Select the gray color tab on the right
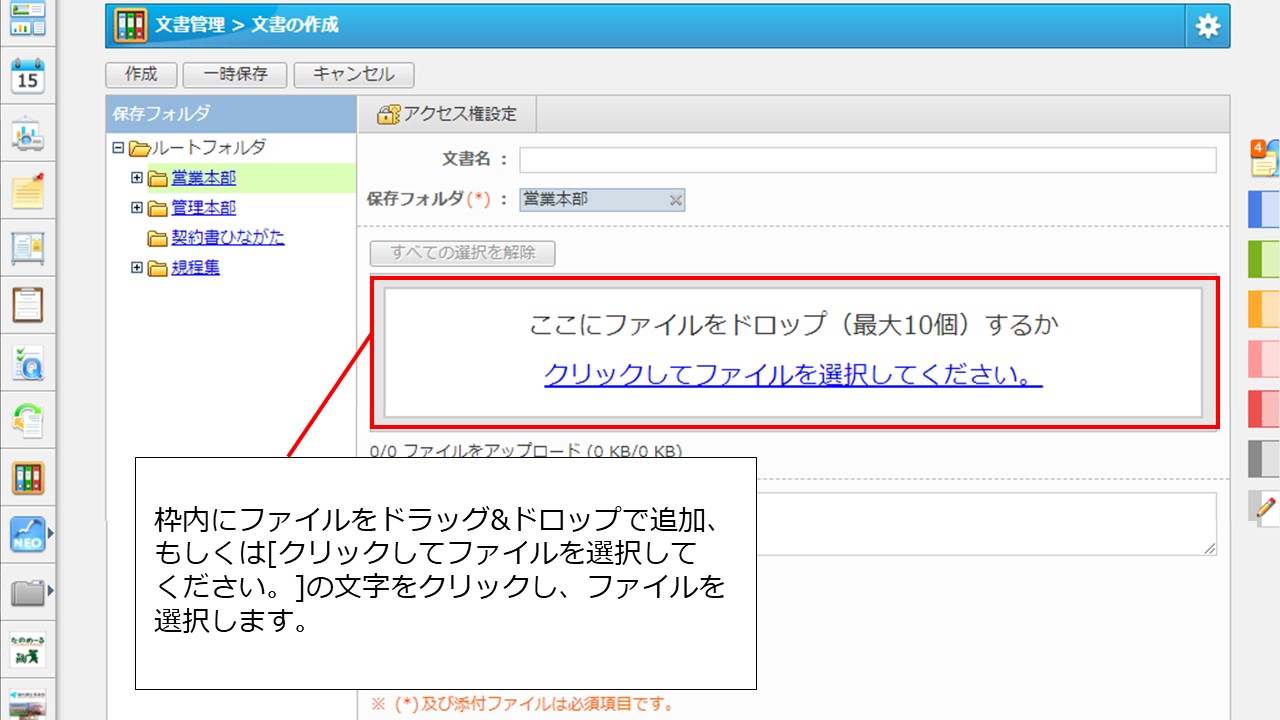This screenshot has width=1280, height=720. coord(1265,459)
